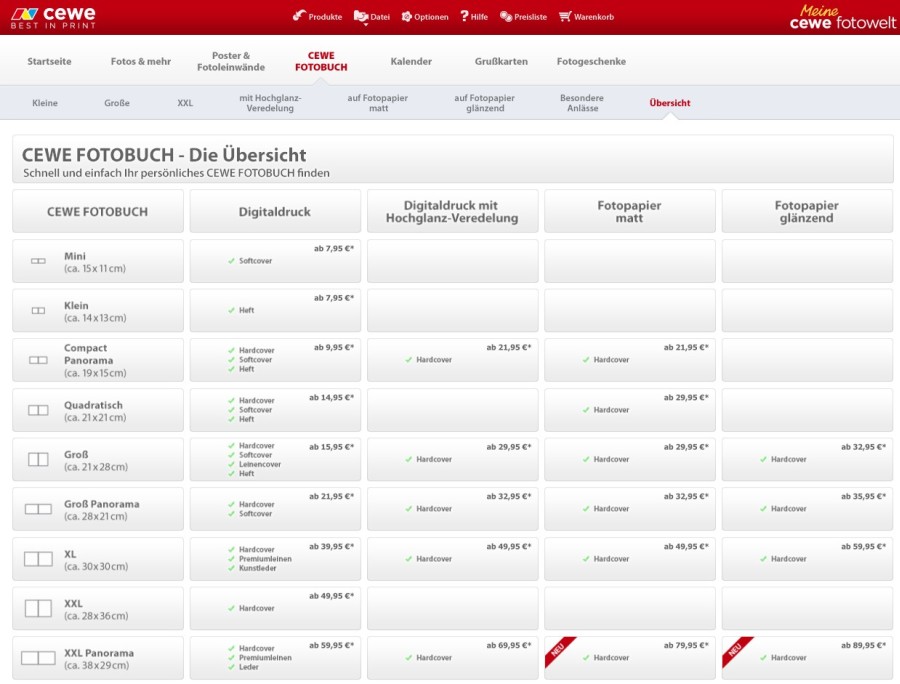The height and width of the screenshot is (684, 900).
Task: Open the Warenkorb shopping cart icon
Action: (x=566, y=17)
